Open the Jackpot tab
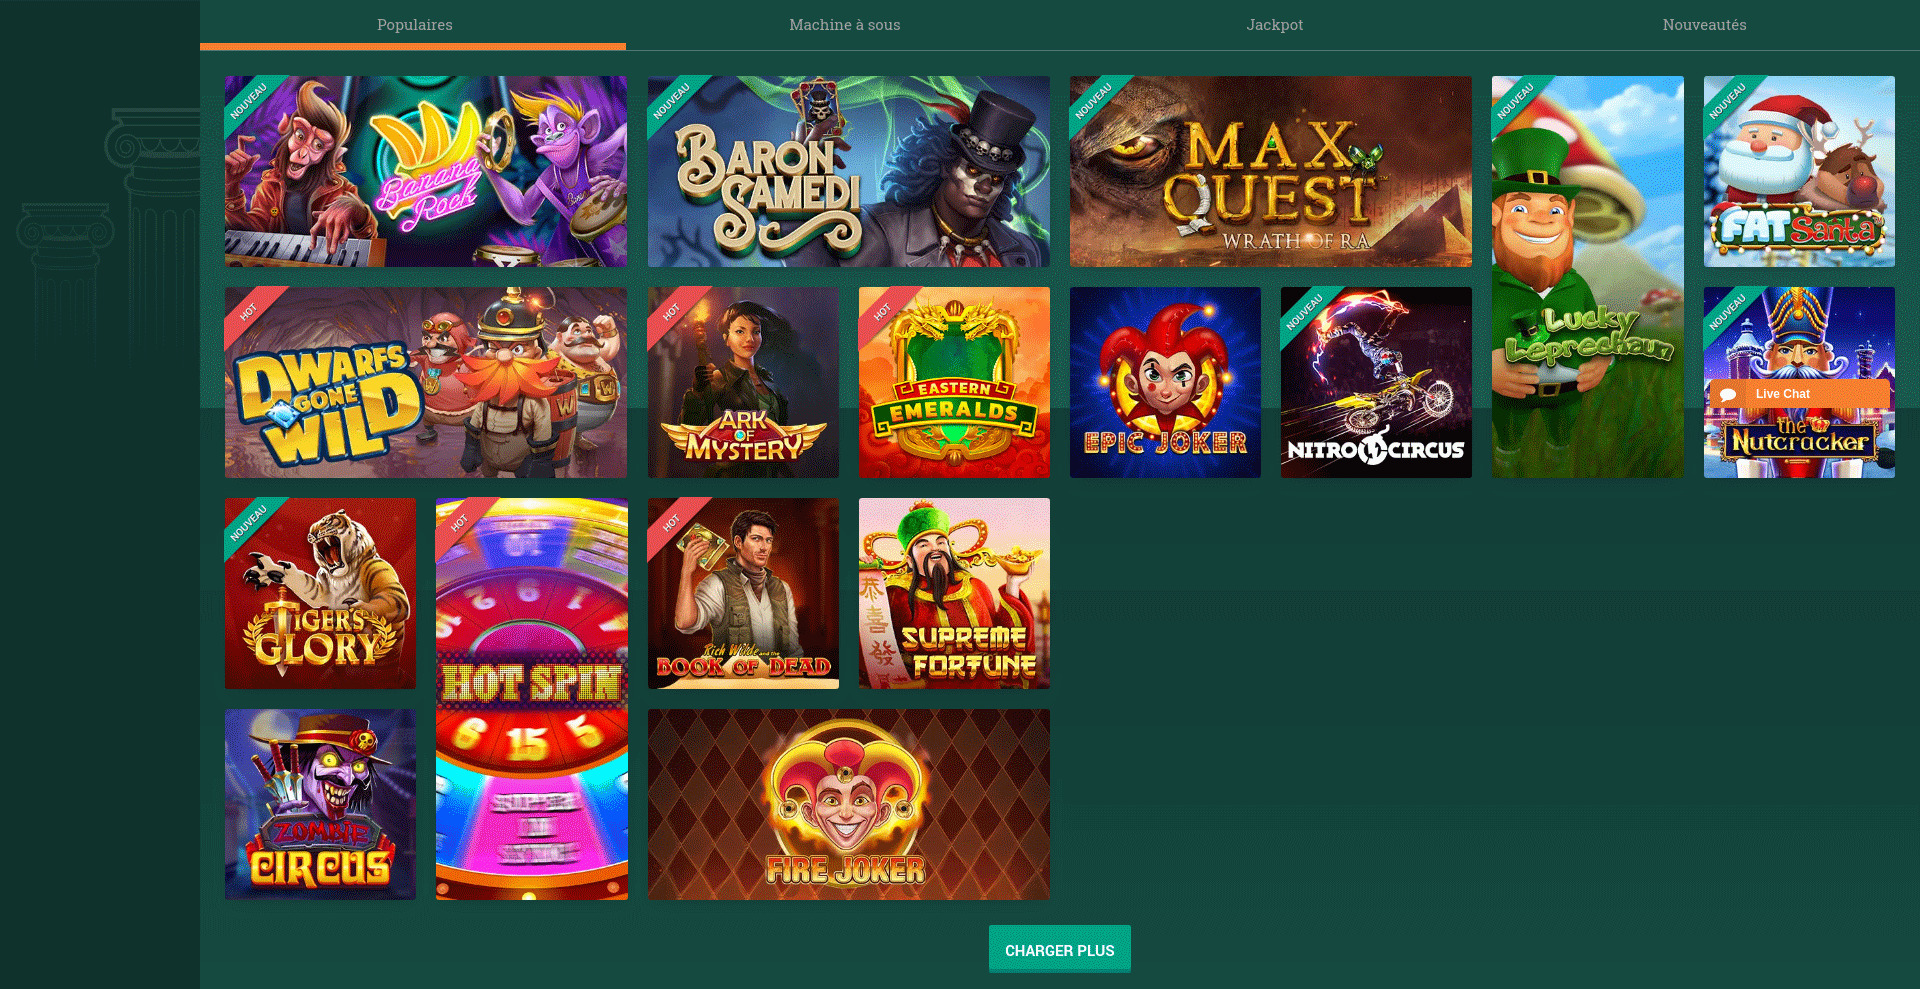 tap(1275, 25)
